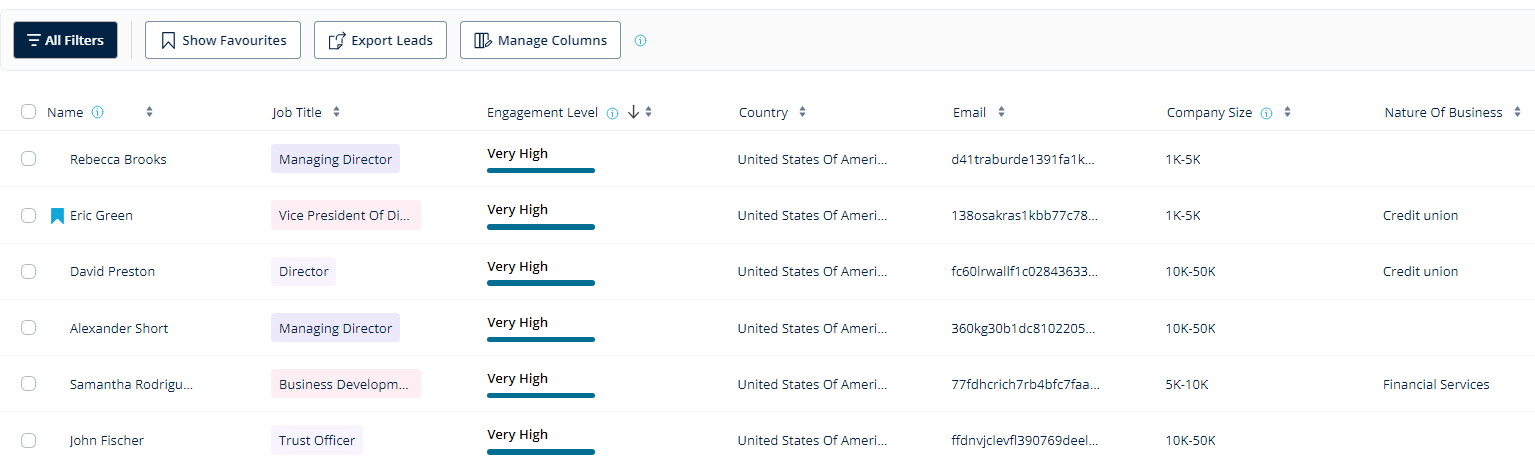The height and width of the screenshot is (467, 1535).
Task: Sort by Nature Of Business arrows
Action: [1517, 112]
